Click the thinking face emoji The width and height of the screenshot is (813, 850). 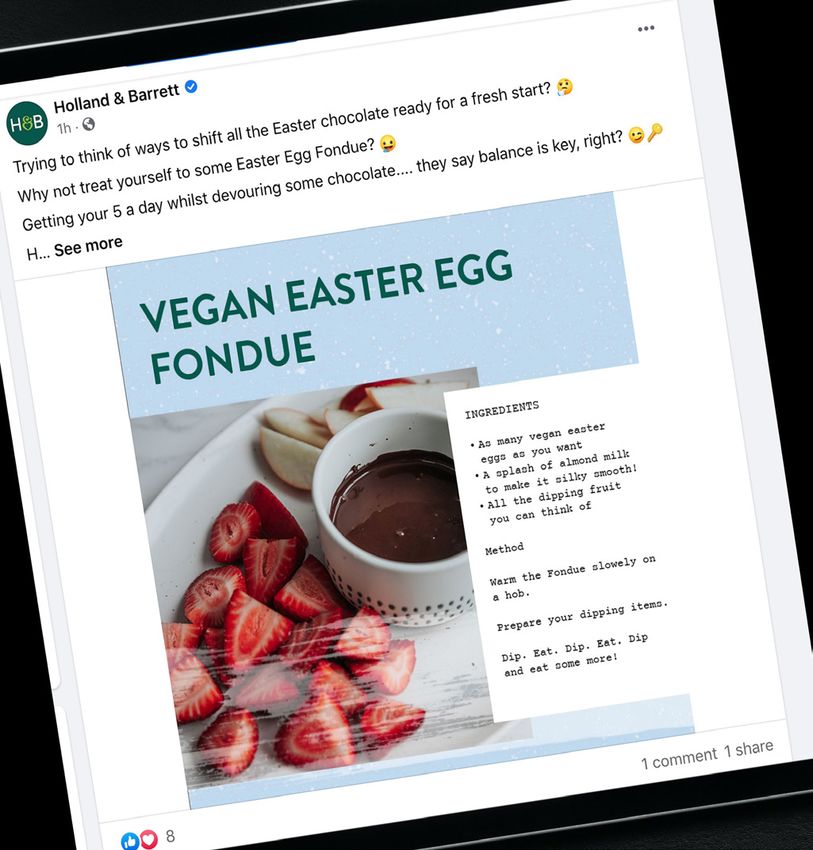[x=565, y=87]
